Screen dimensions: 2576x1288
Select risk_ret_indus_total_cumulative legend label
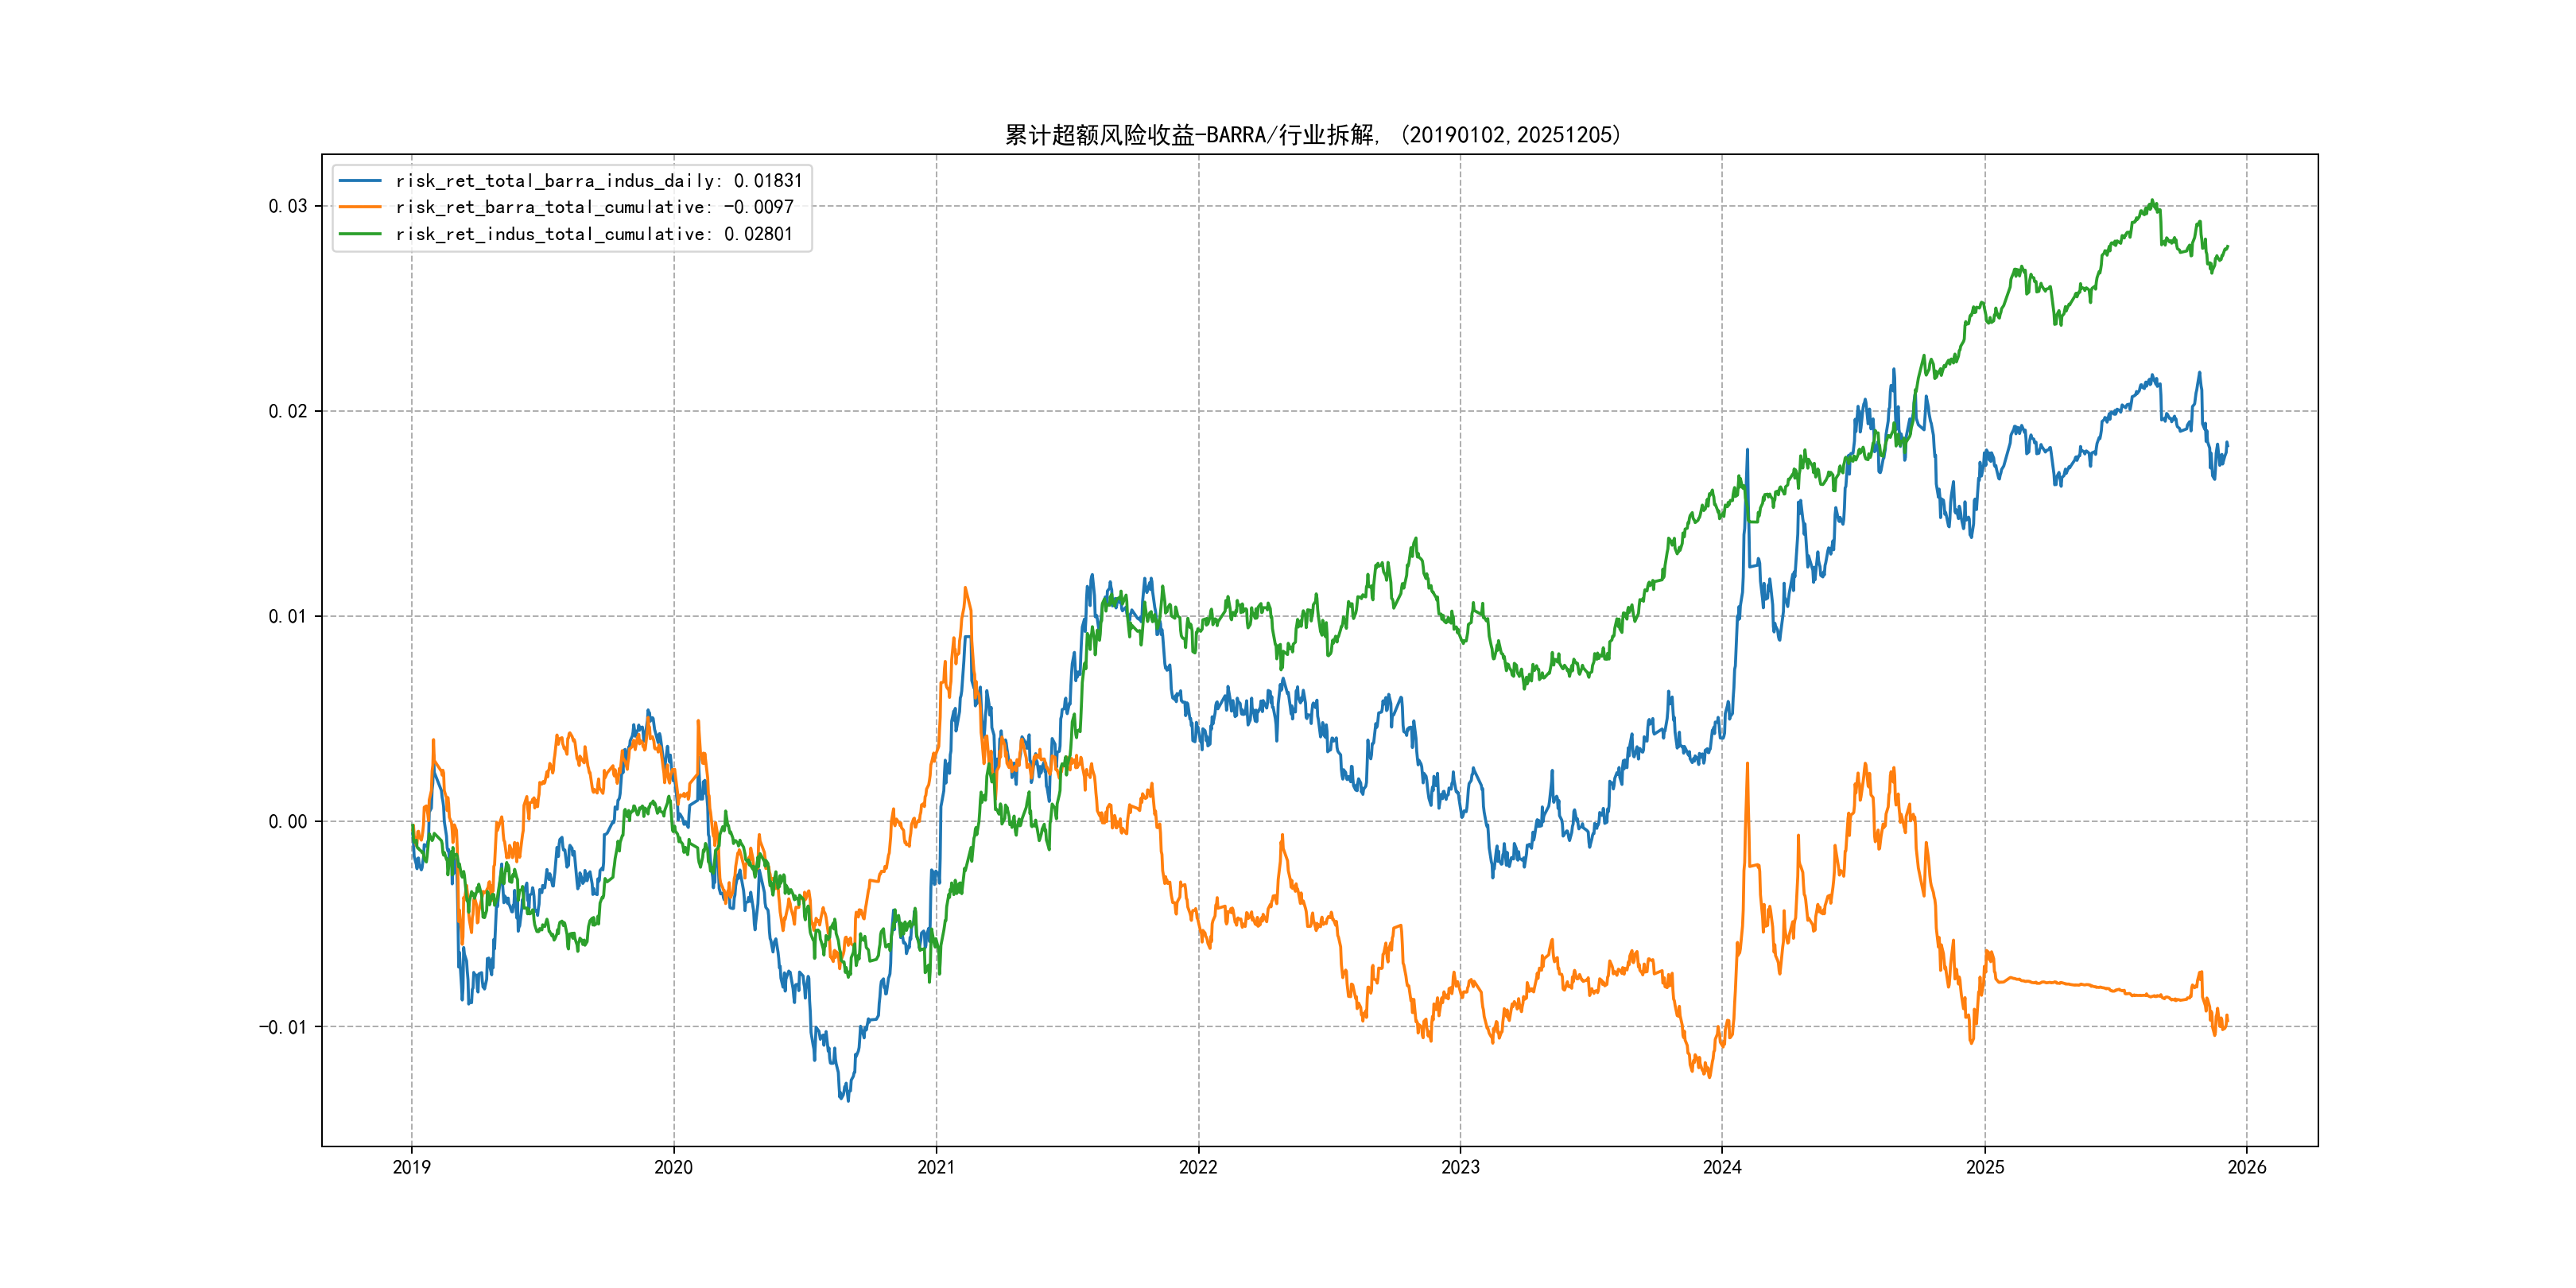pos(594,234)
